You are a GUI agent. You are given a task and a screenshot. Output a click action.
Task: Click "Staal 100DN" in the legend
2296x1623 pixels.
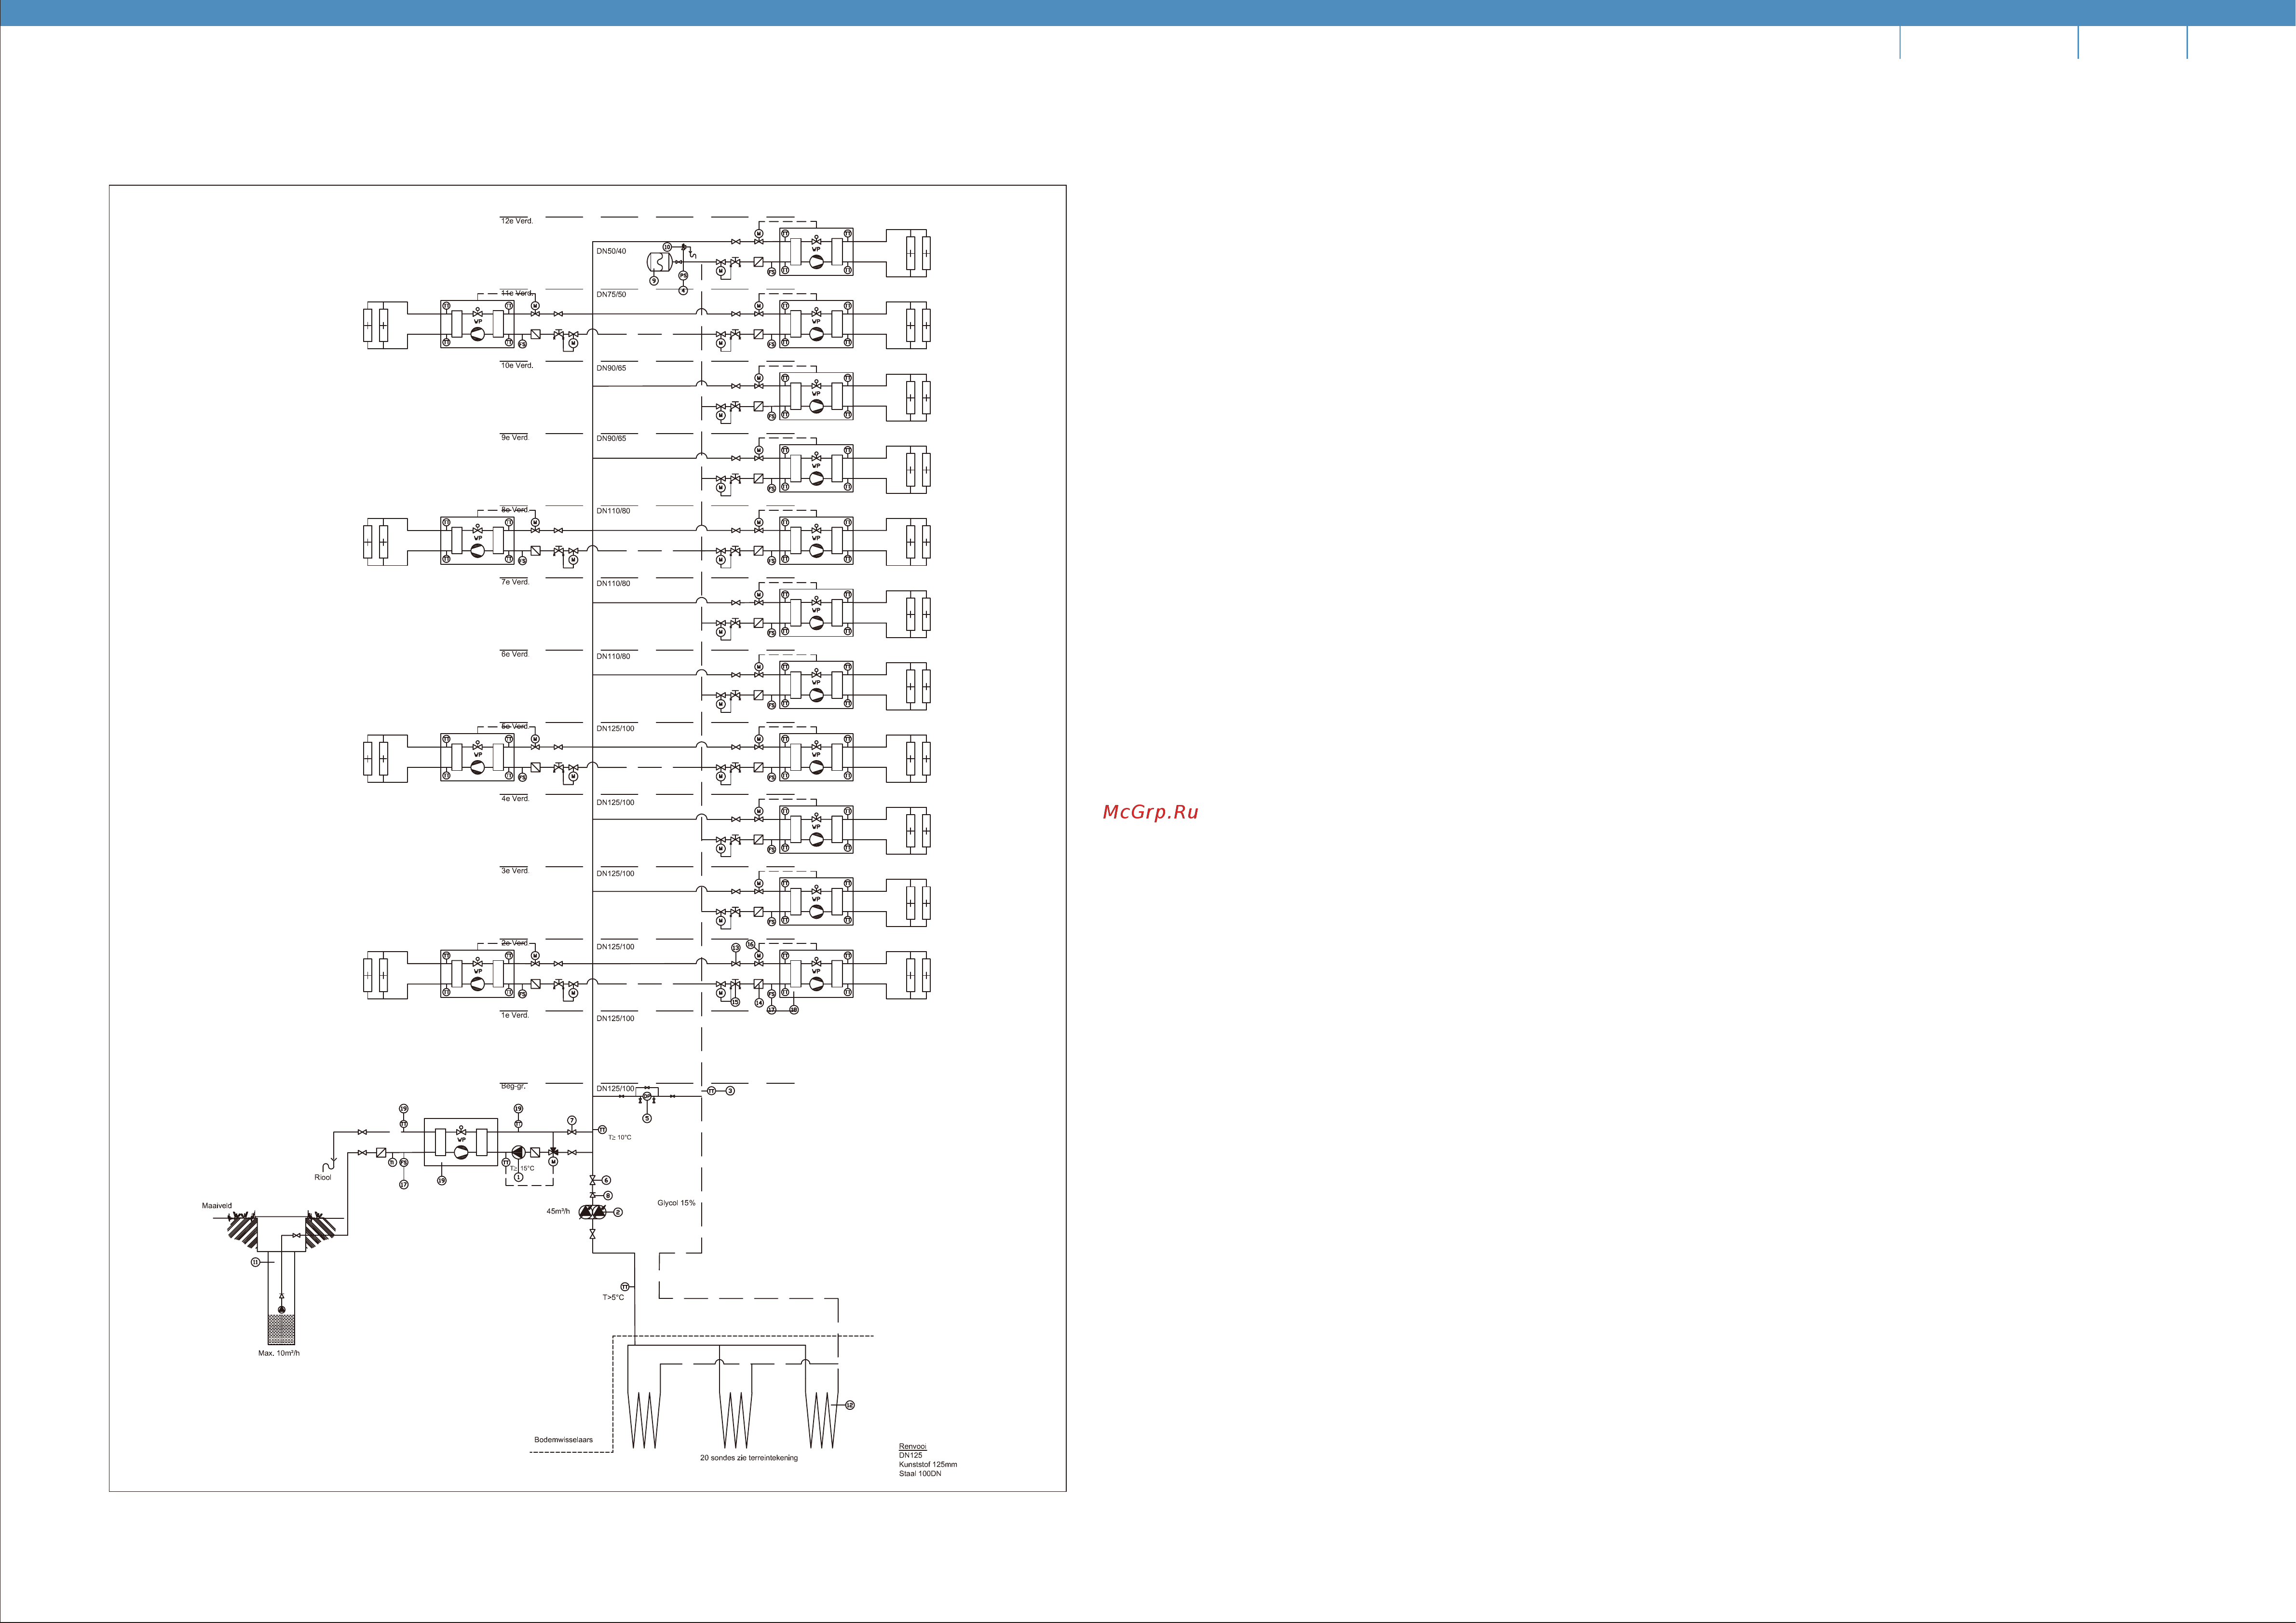[x=920, y=1473]
